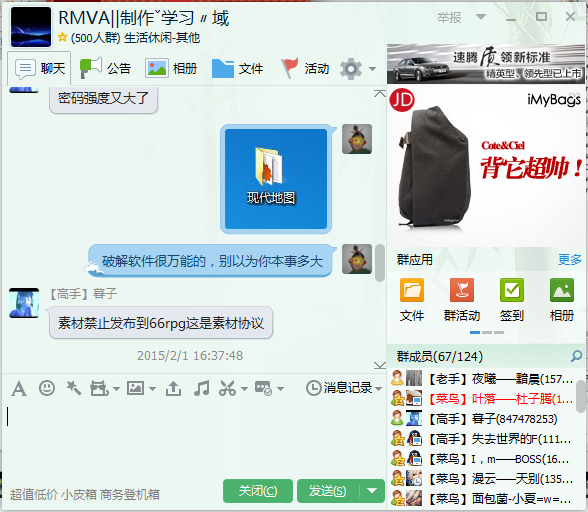Switch to the 聊天 tab
This screenshot has width=588, height=512.
pyautogui.click(x=39, y=69)
